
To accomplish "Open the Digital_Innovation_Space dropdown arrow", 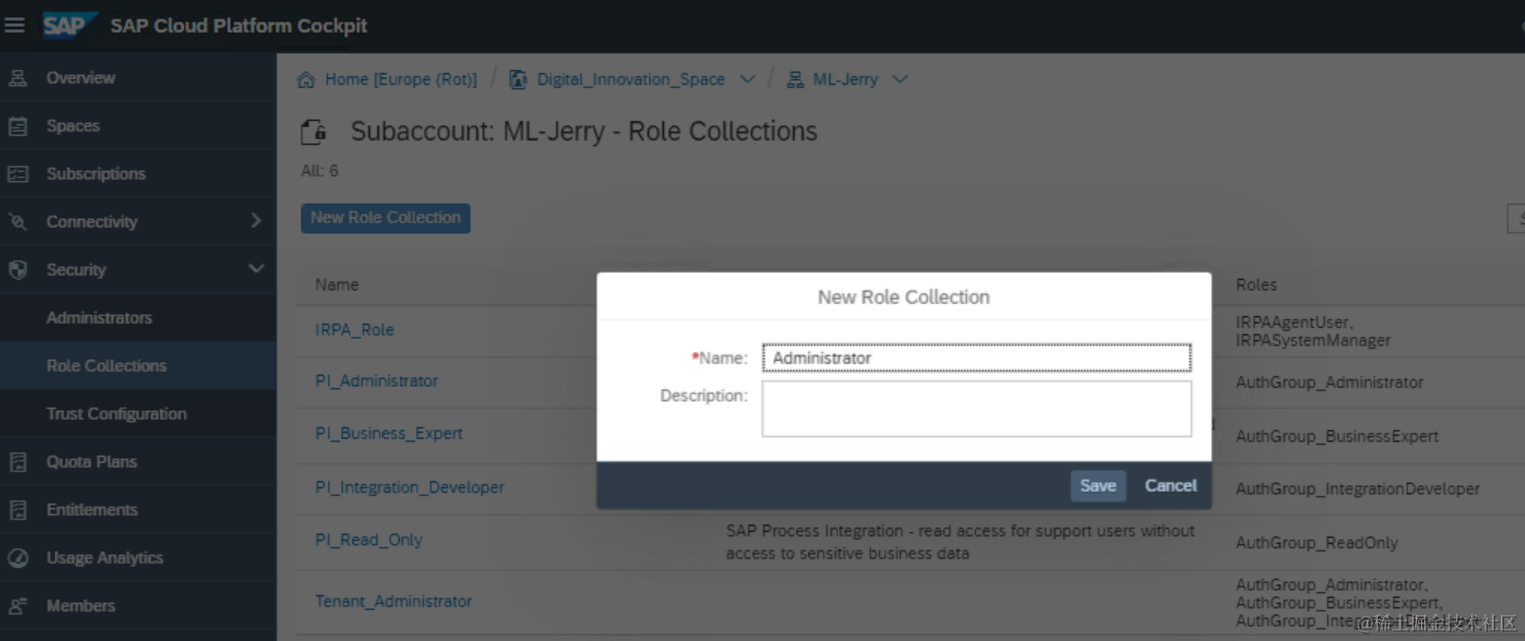I will coord(747,80).
